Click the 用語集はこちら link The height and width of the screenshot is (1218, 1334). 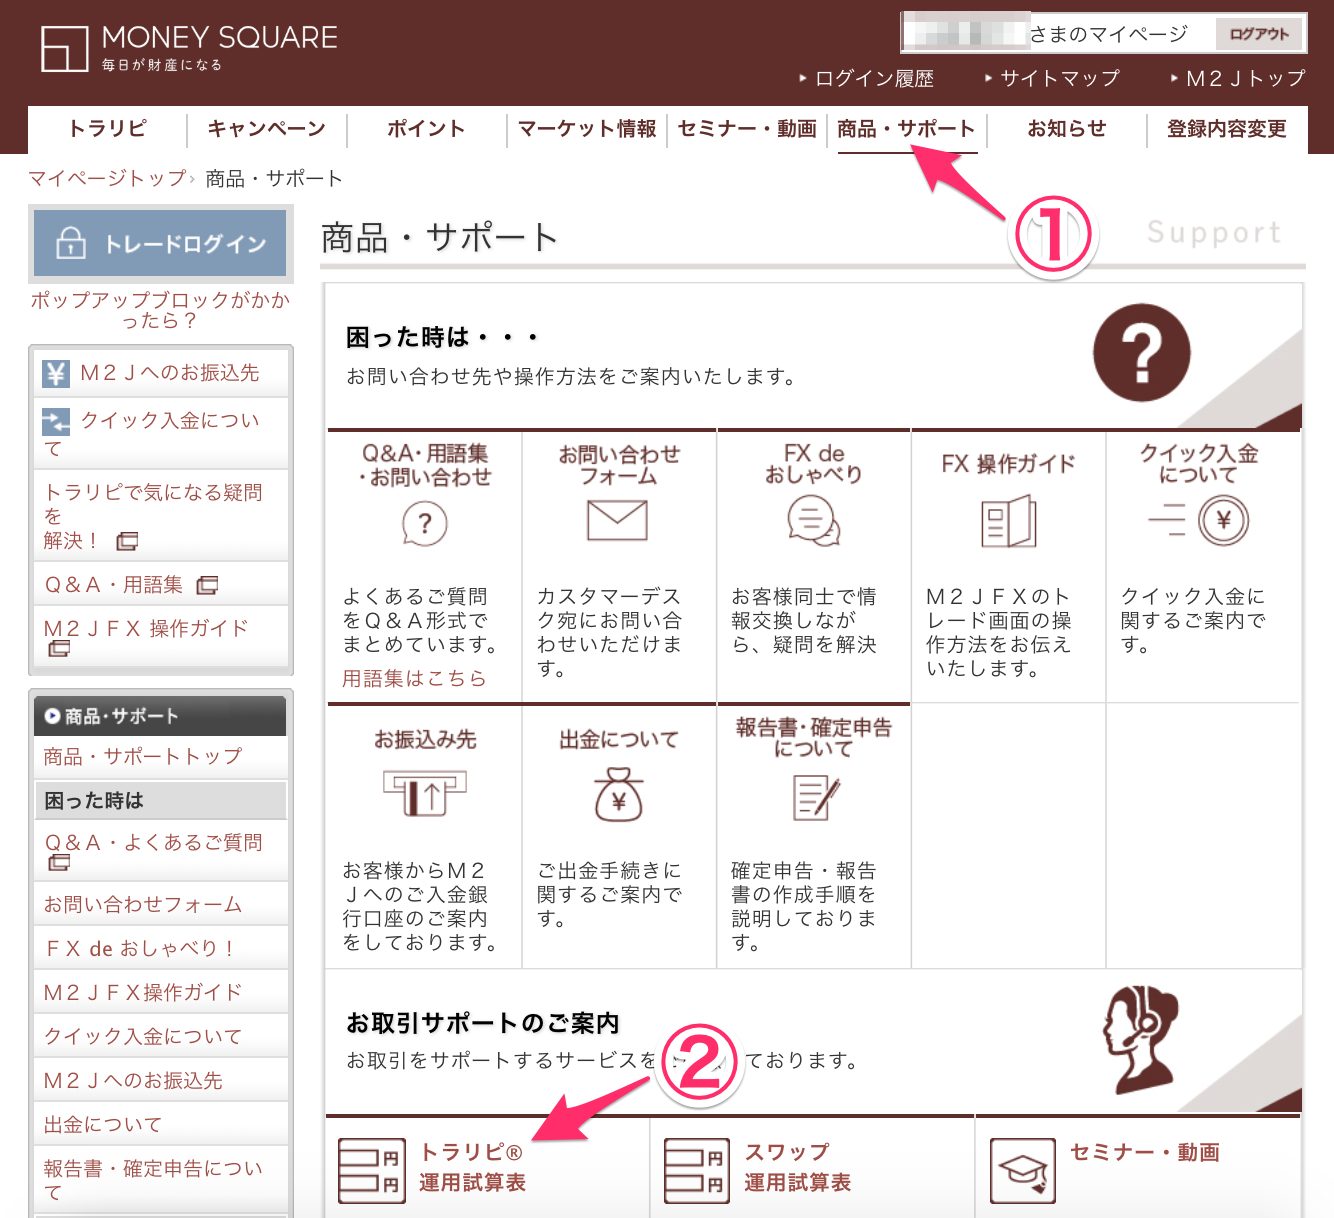[414, 678]
